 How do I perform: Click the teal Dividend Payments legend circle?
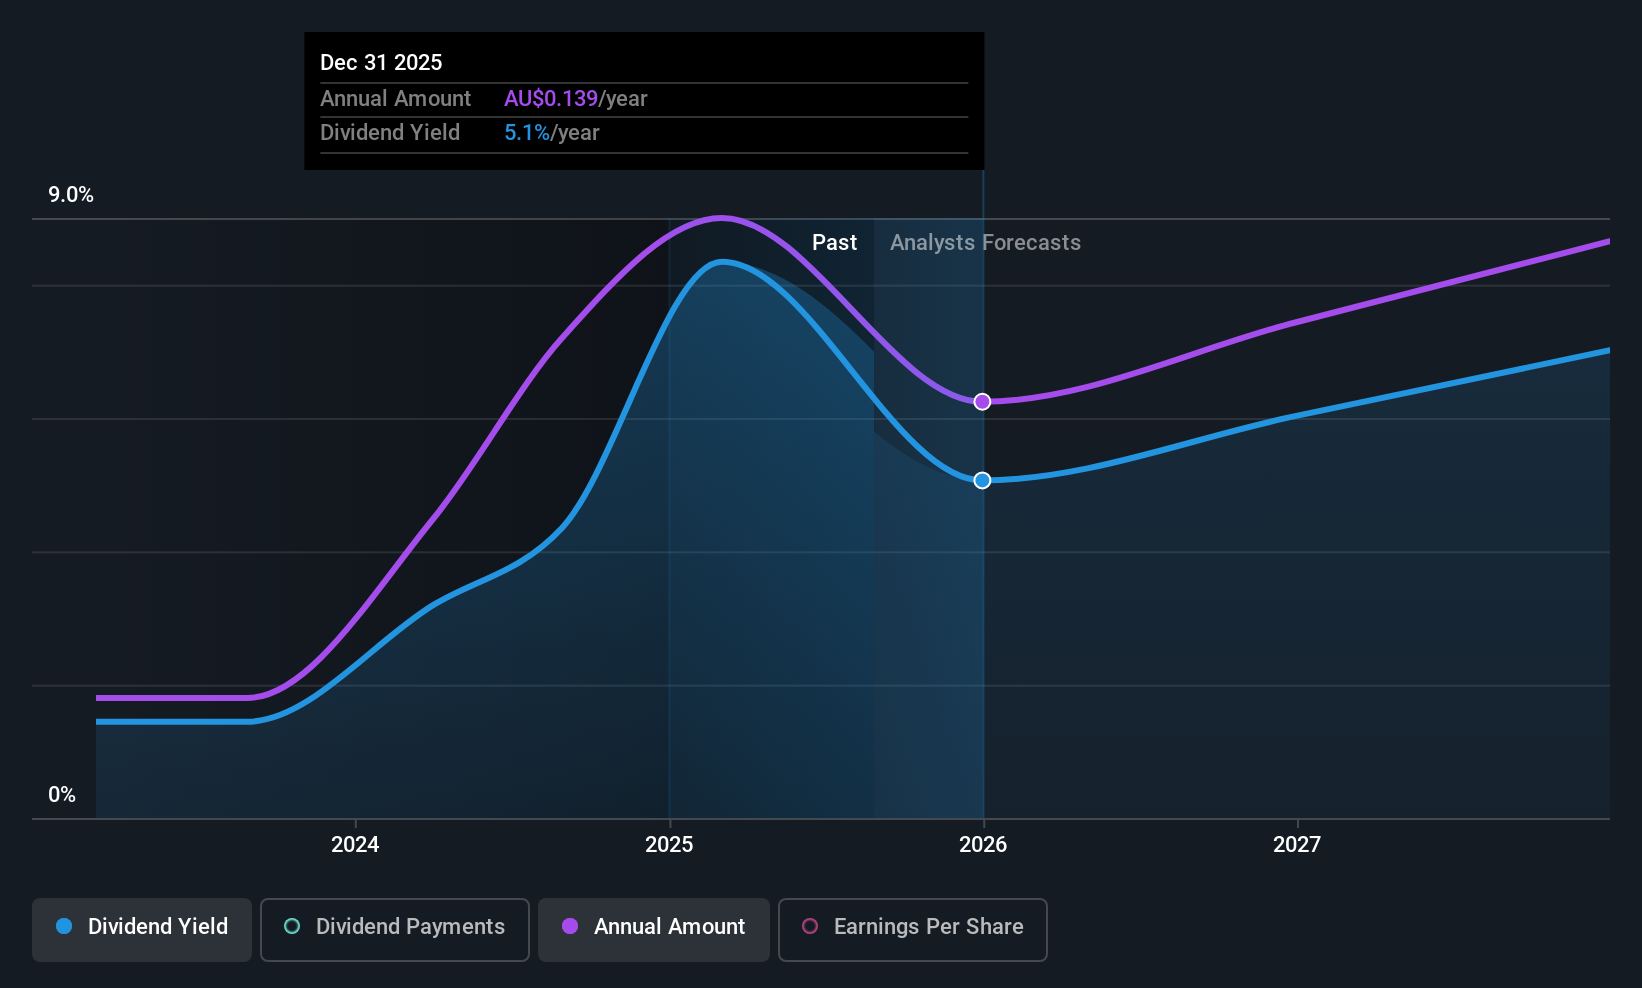[x=292, y=926]
